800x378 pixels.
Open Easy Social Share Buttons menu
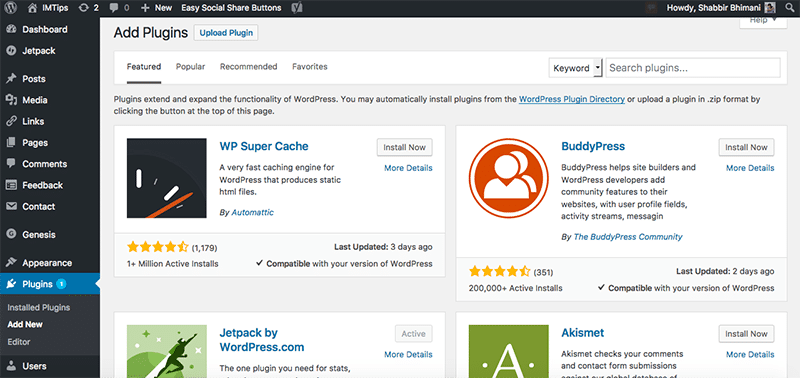(232, 8)
